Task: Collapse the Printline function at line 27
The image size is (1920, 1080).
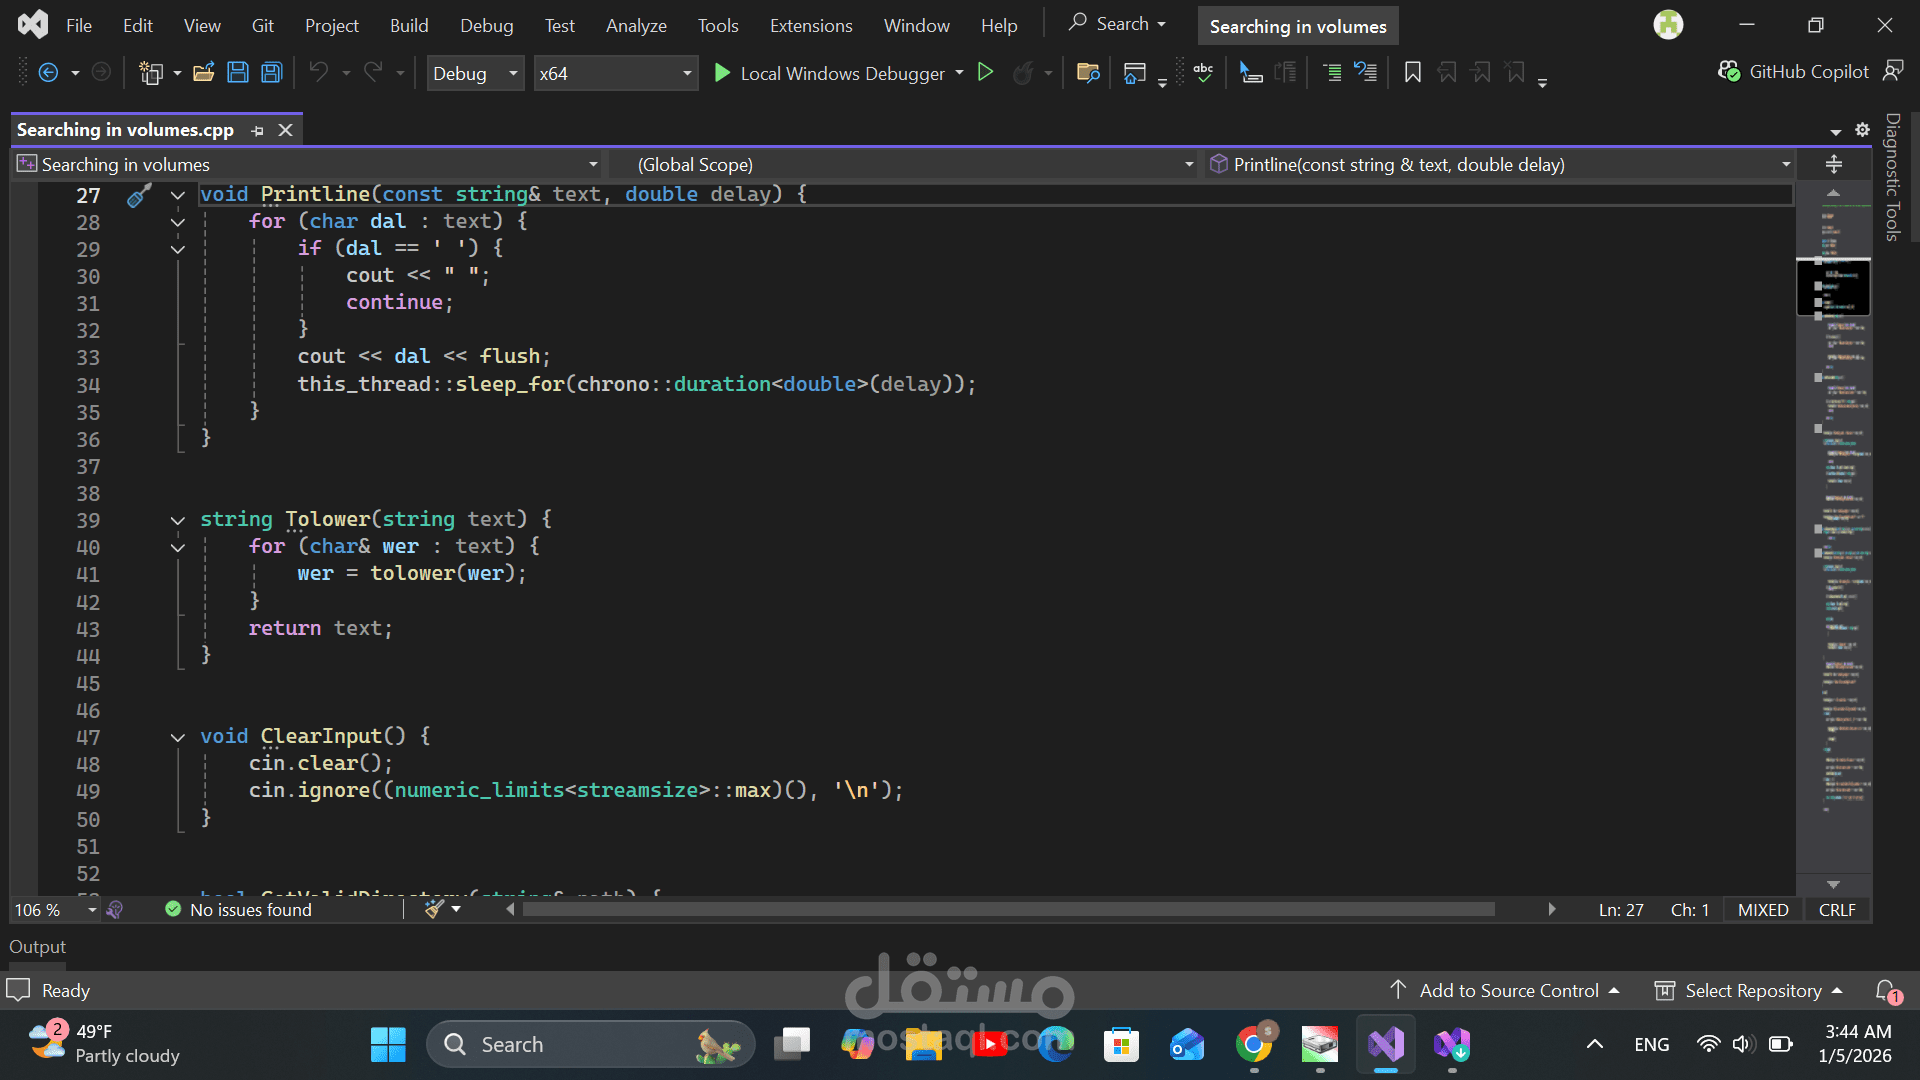Action: click(x=178, y=195)
